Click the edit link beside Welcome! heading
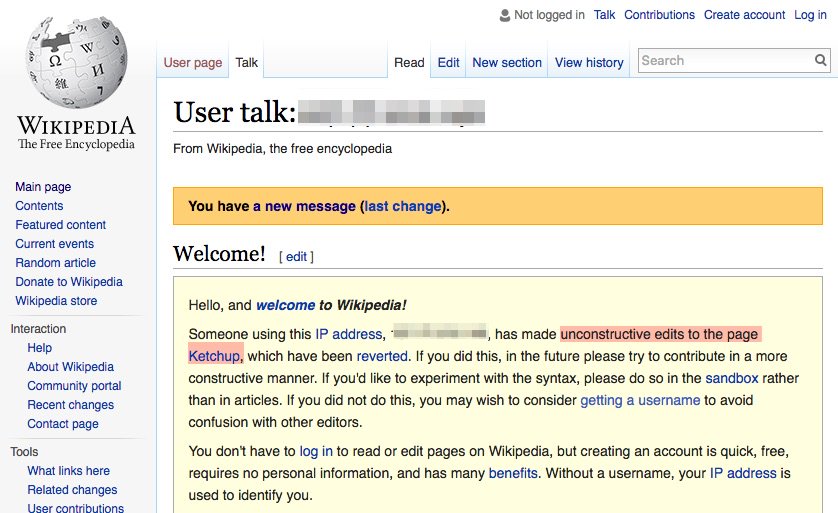This screenshot has width=838, height=513. [x=296, y=257]
